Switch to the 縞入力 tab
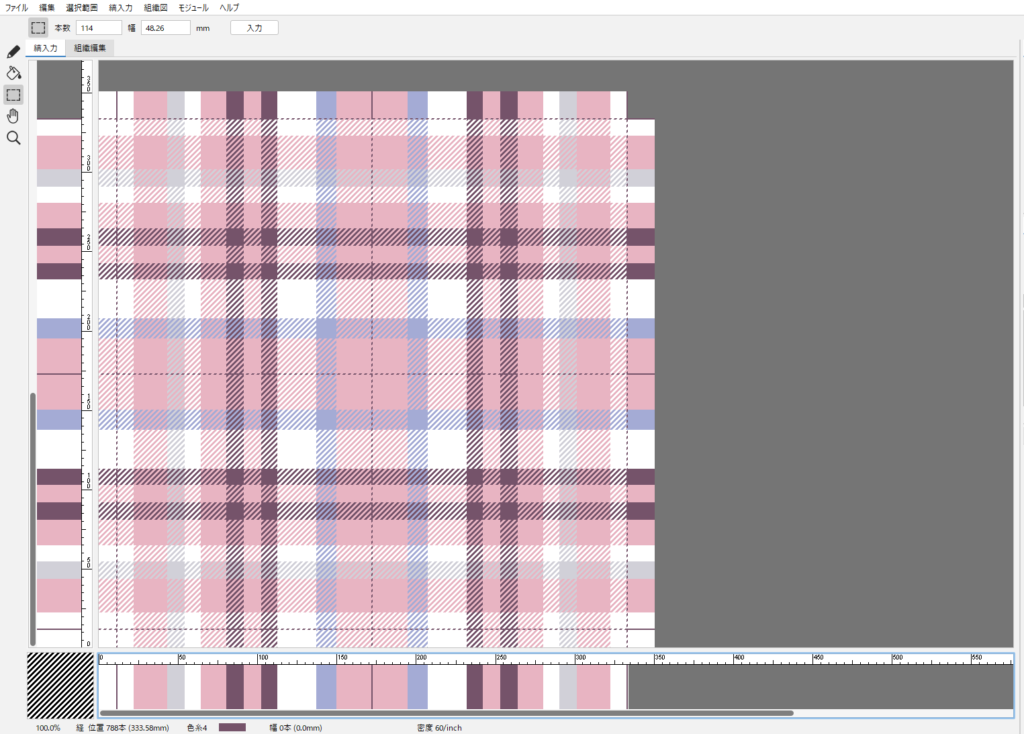 pos(46,48)
